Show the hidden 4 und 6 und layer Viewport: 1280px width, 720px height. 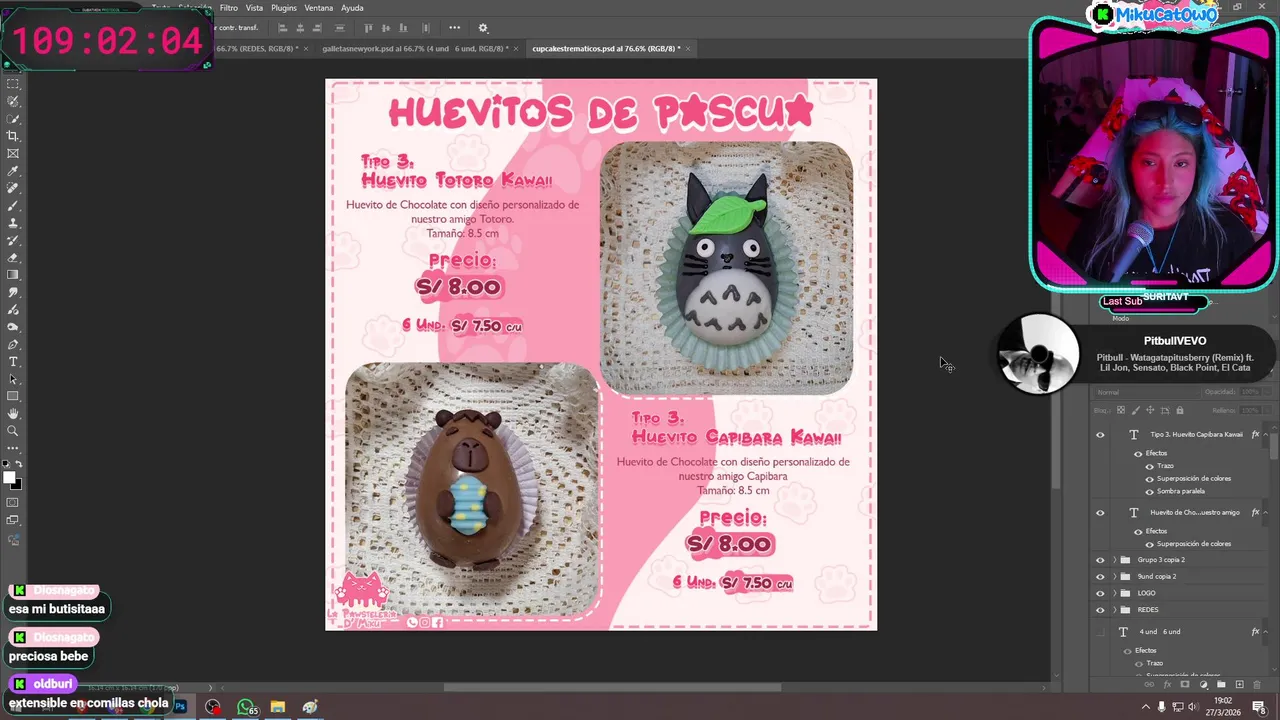point(1101,632)
